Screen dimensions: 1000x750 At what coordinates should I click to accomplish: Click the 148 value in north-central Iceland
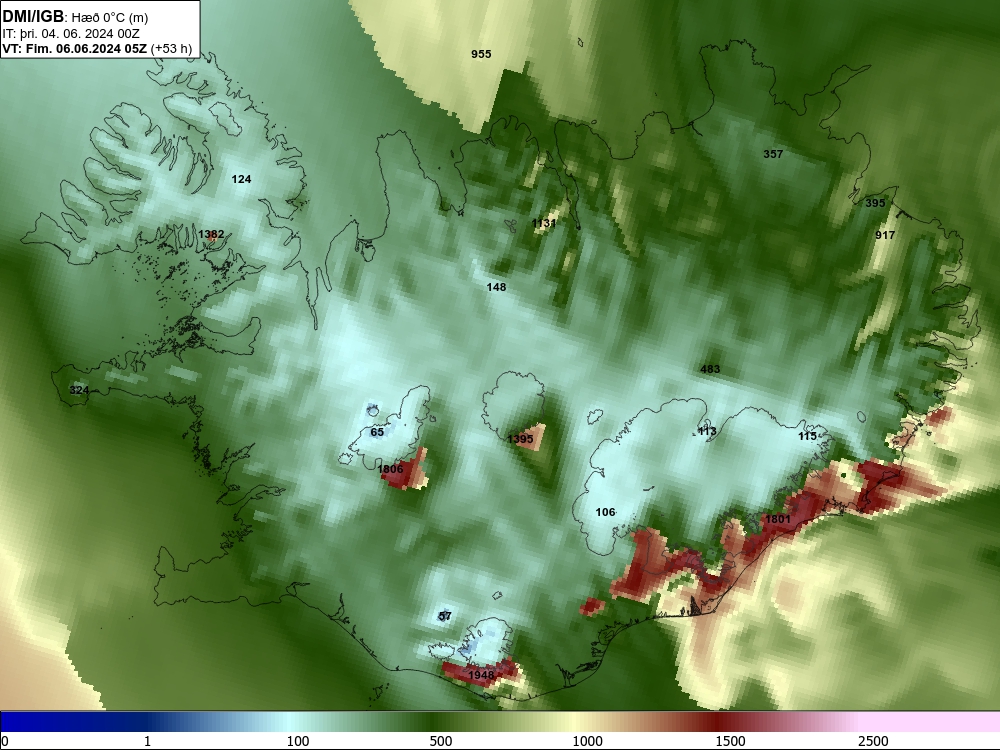coord(496,287)
